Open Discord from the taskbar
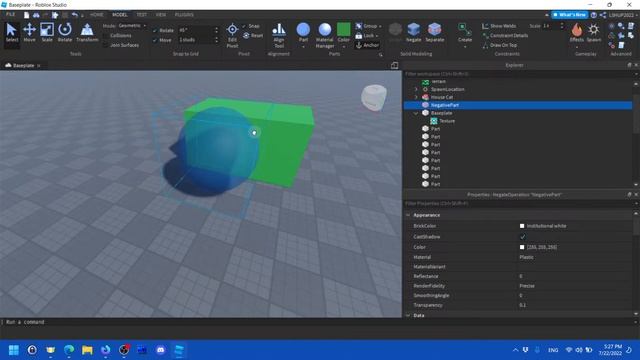The height and width of the screenshot is (360, 640). 161,350
